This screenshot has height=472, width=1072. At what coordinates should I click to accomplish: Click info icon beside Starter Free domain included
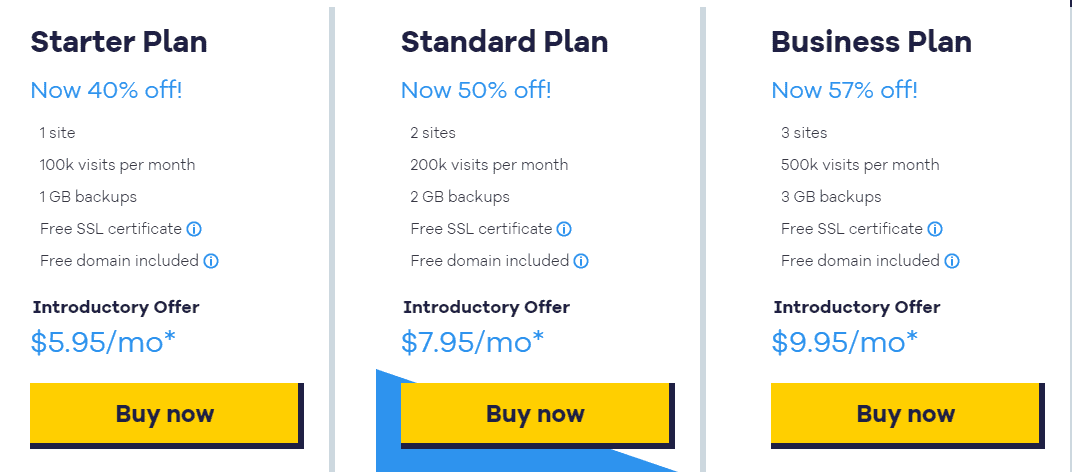point(211,261)
